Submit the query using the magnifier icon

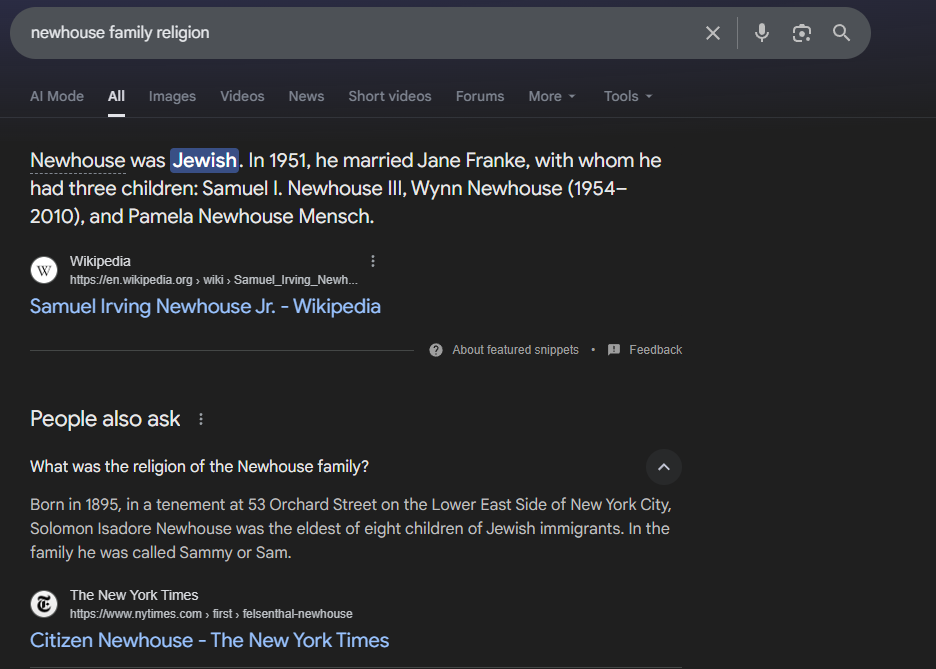pos(842,33)
